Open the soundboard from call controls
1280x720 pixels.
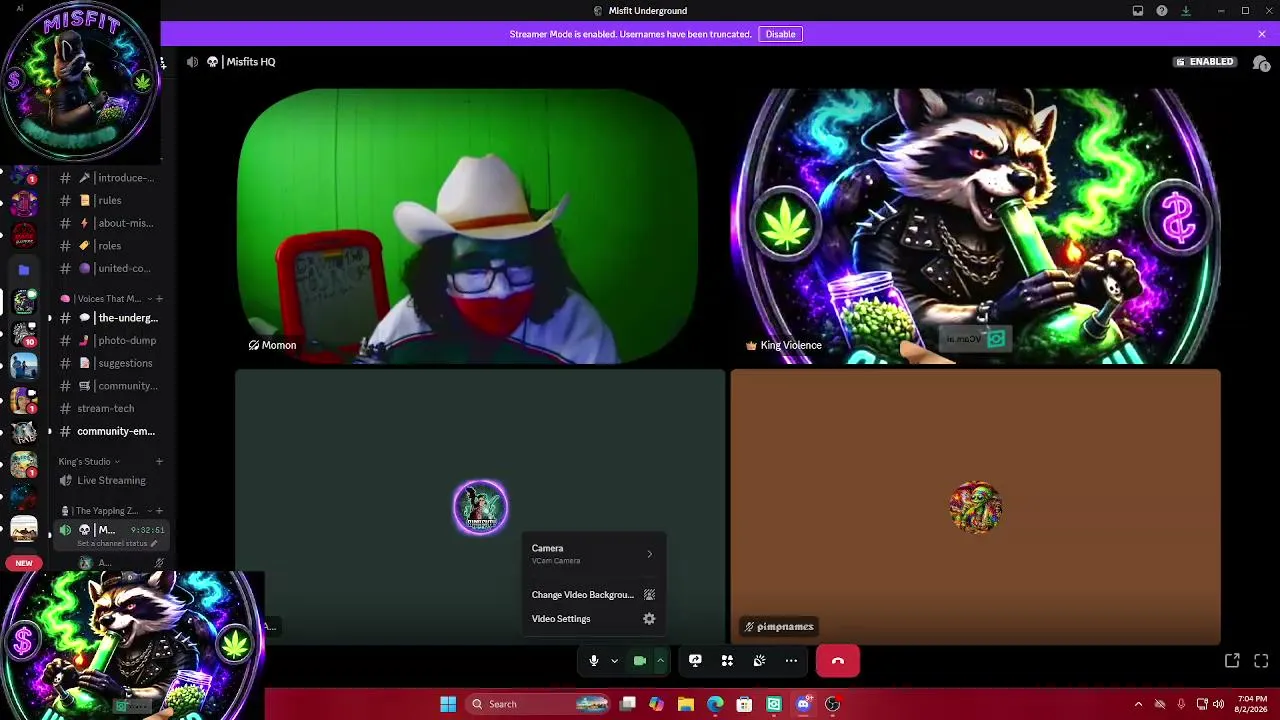tap(759, 660)
